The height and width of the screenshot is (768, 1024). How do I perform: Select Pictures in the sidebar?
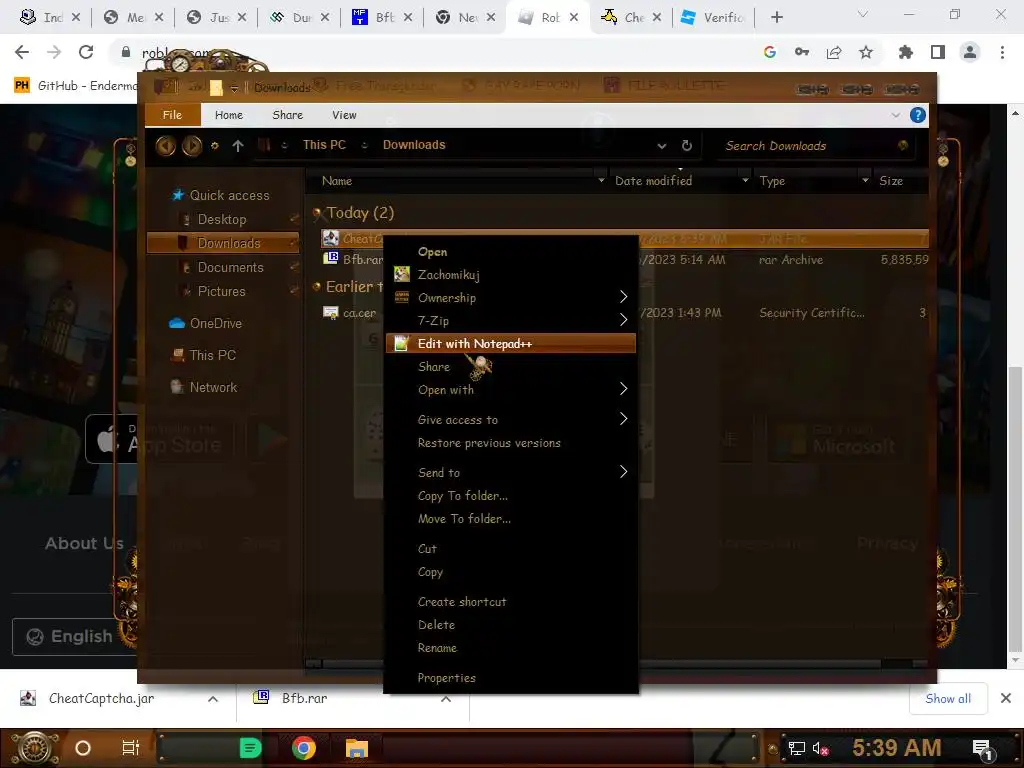221,291
